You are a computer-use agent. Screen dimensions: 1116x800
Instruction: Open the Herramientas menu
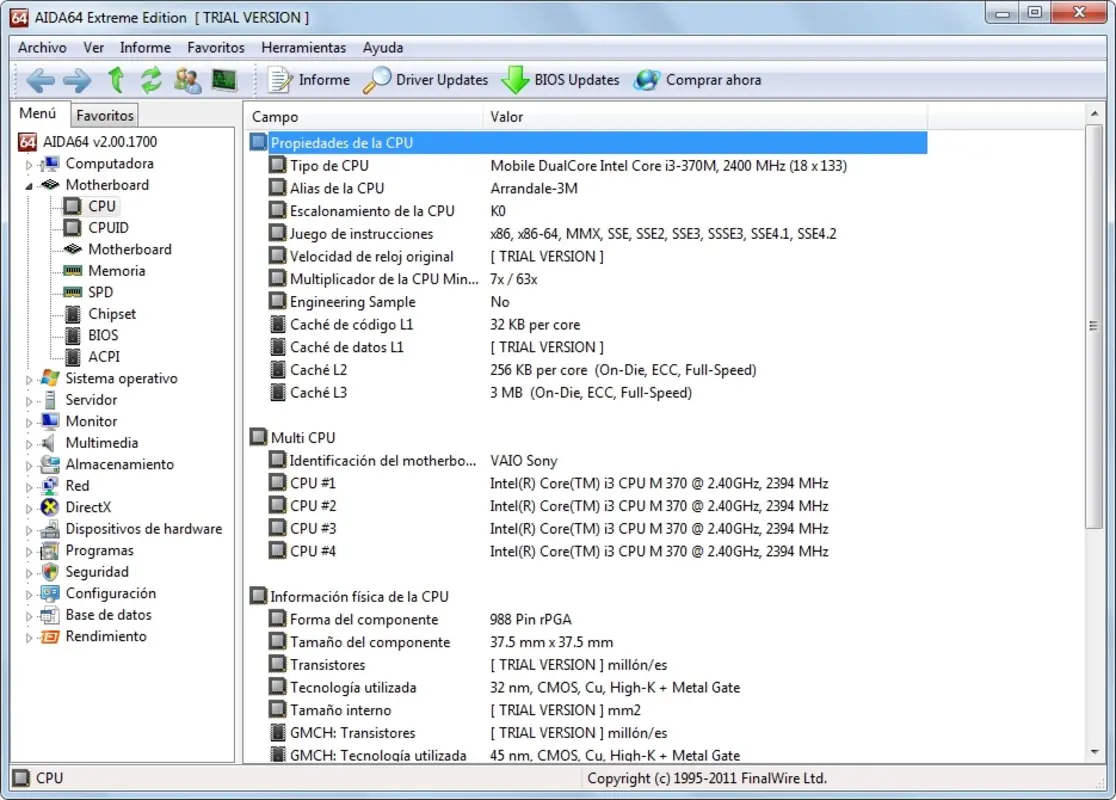(x=303, y=47)
